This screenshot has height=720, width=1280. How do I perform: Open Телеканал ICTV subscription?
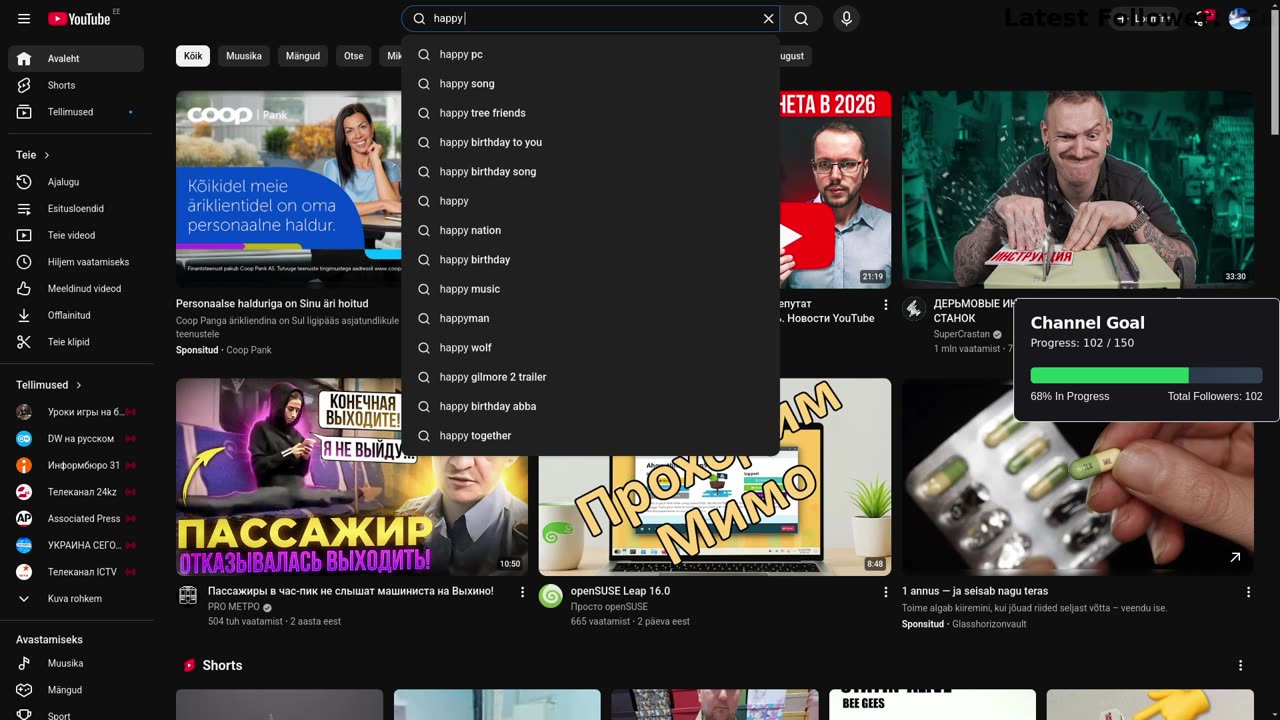76,572
